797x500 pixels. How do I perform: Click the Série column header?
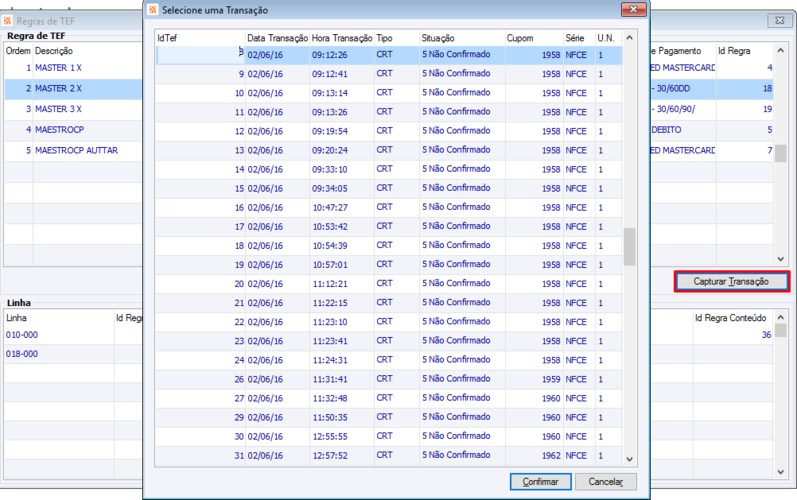579,38
